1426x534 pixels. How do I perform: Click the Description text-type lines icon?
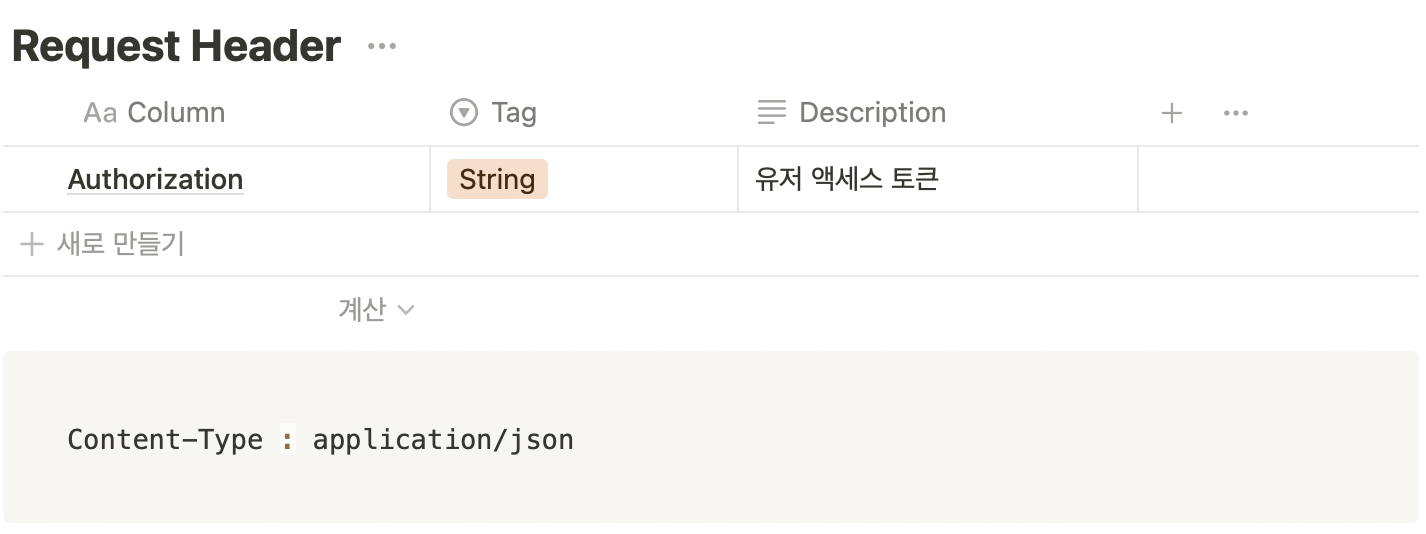[772, 113]
